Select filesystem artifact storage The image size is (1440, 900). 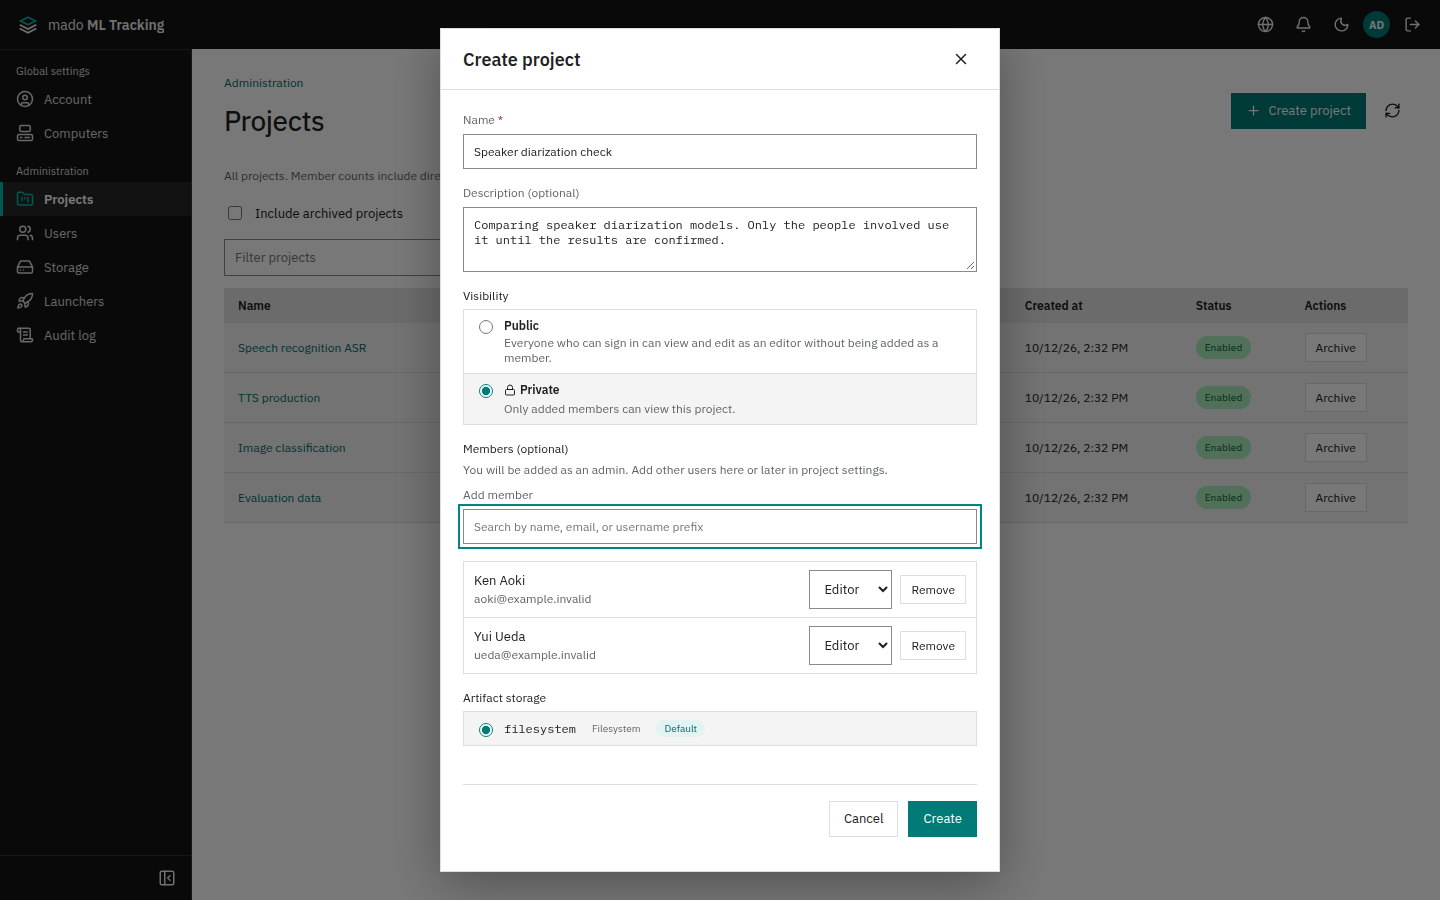coord(486,730)
